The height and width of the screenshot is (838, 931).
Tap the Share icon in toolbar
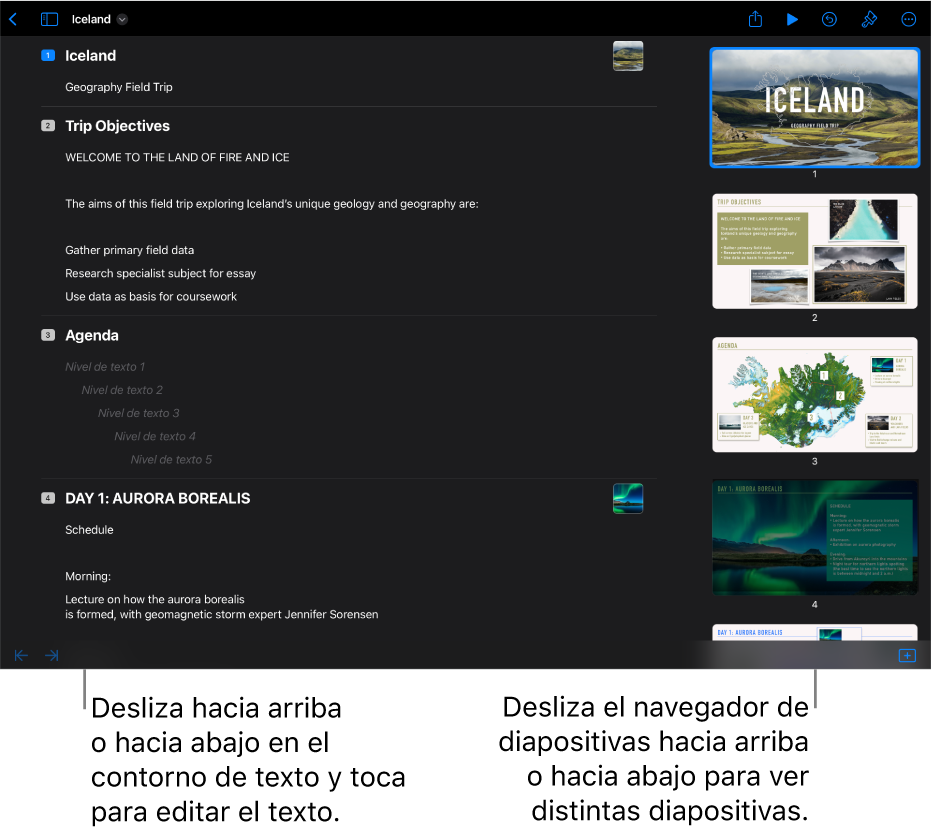point(755,19)
